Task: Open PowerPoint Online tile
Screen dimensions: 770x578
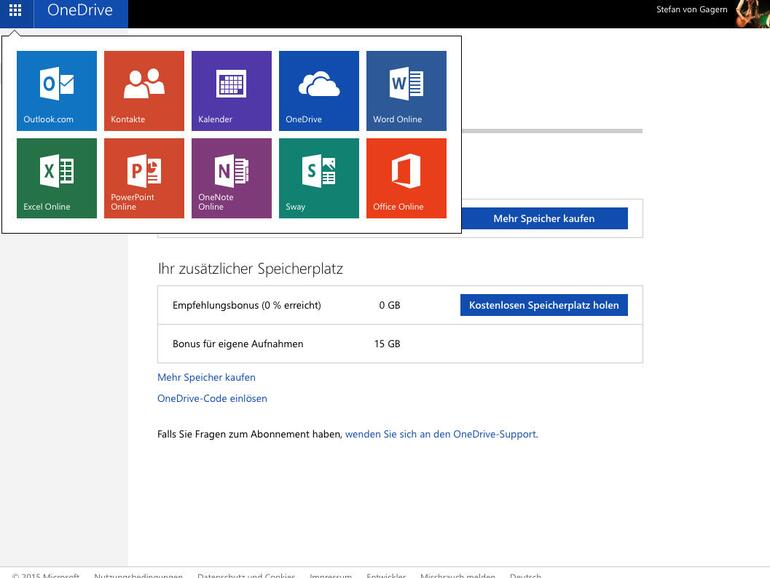Action: coord(144,178)
